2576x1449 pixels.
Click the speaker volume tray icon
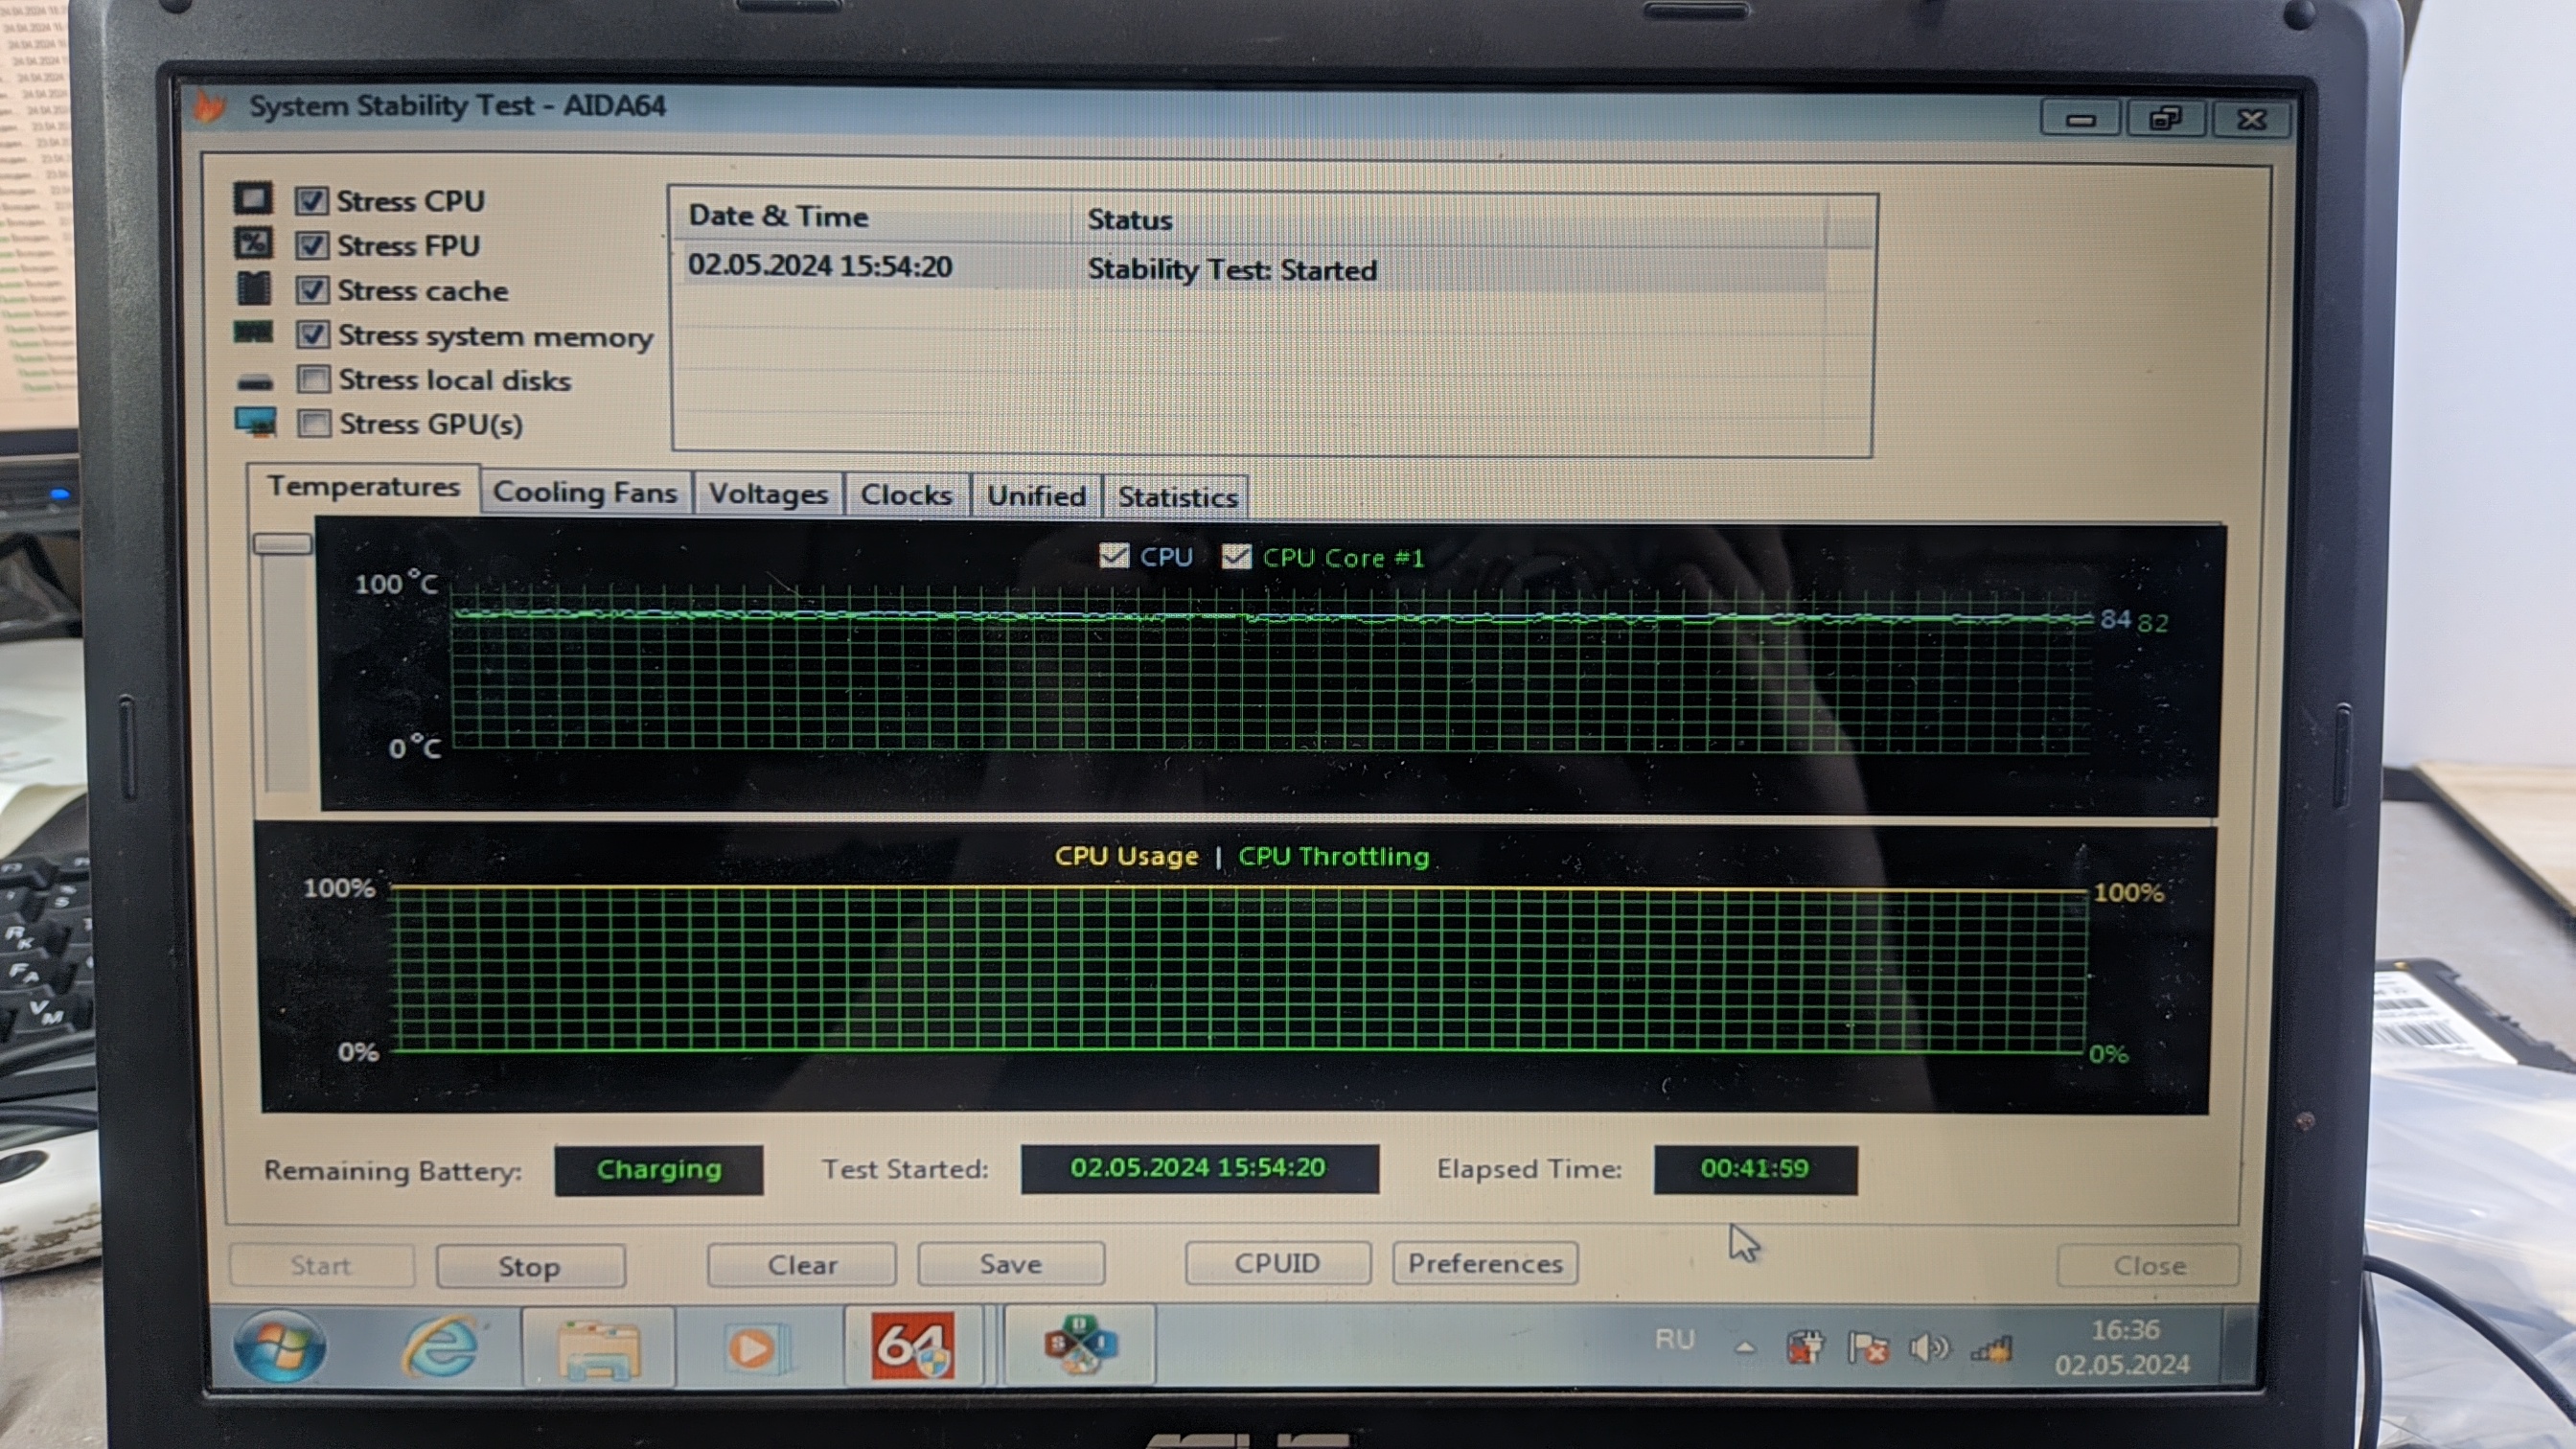1929,1348
